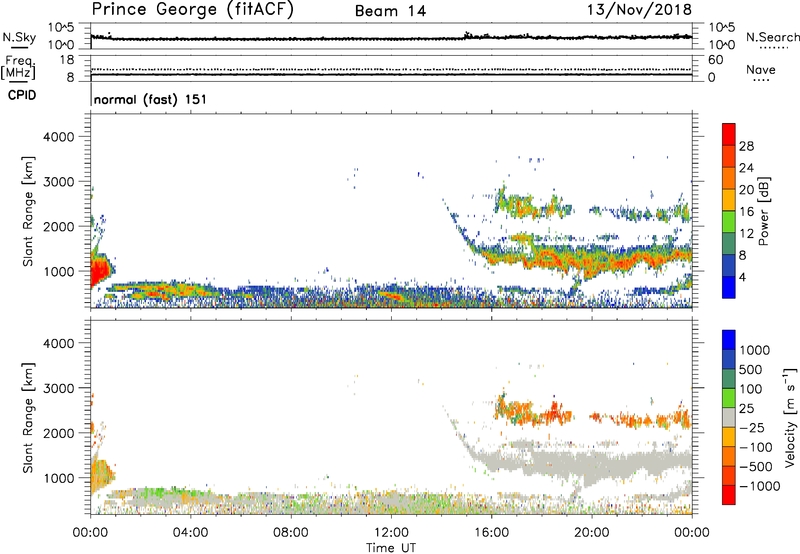This screenshot has height=554, width=800.
Task: Click the "100" label on velocity colorbar
Action: tap(751, 389)
